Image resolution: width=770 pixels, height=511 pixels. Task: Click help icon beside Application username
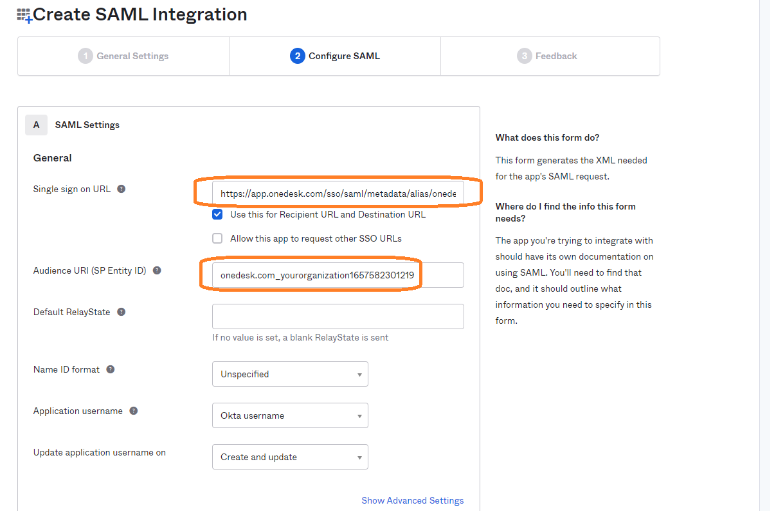click(133, 411)
